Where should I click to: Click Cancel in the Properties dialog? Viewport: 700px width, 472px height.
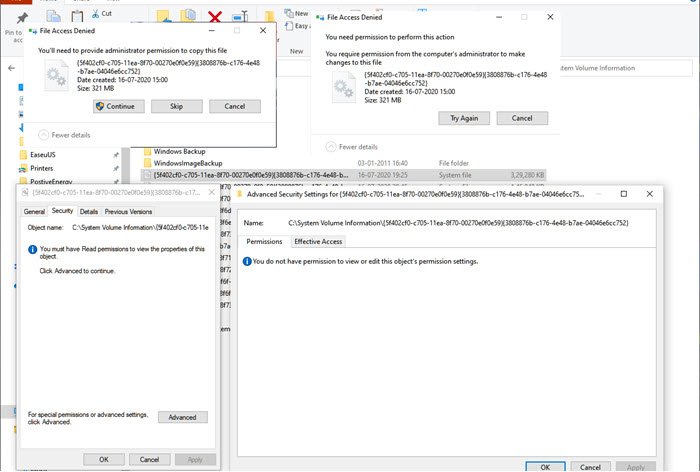(150, 459)
